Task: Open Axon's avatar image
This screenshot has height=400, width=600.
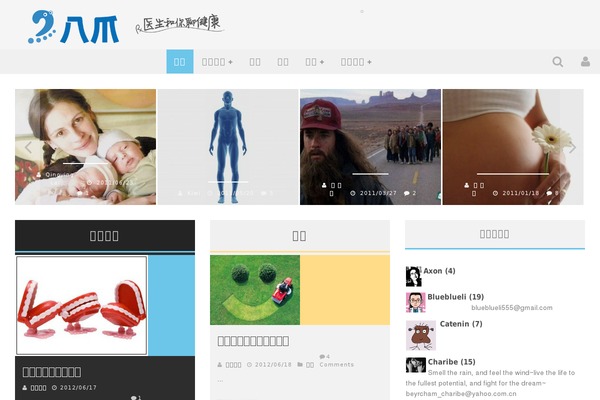Action: (x=414, y=276)
